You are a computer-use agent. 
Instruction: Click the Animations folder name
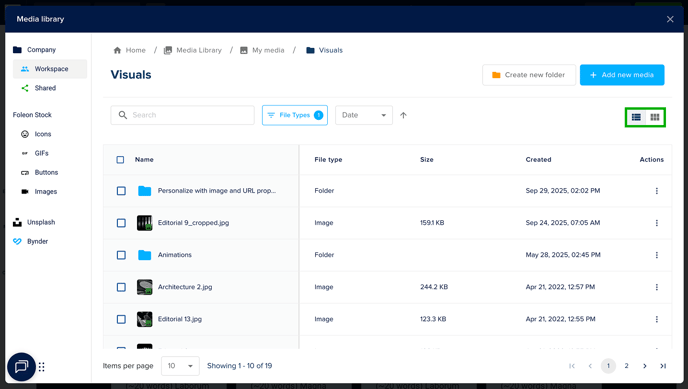click(x=175, y=255)
